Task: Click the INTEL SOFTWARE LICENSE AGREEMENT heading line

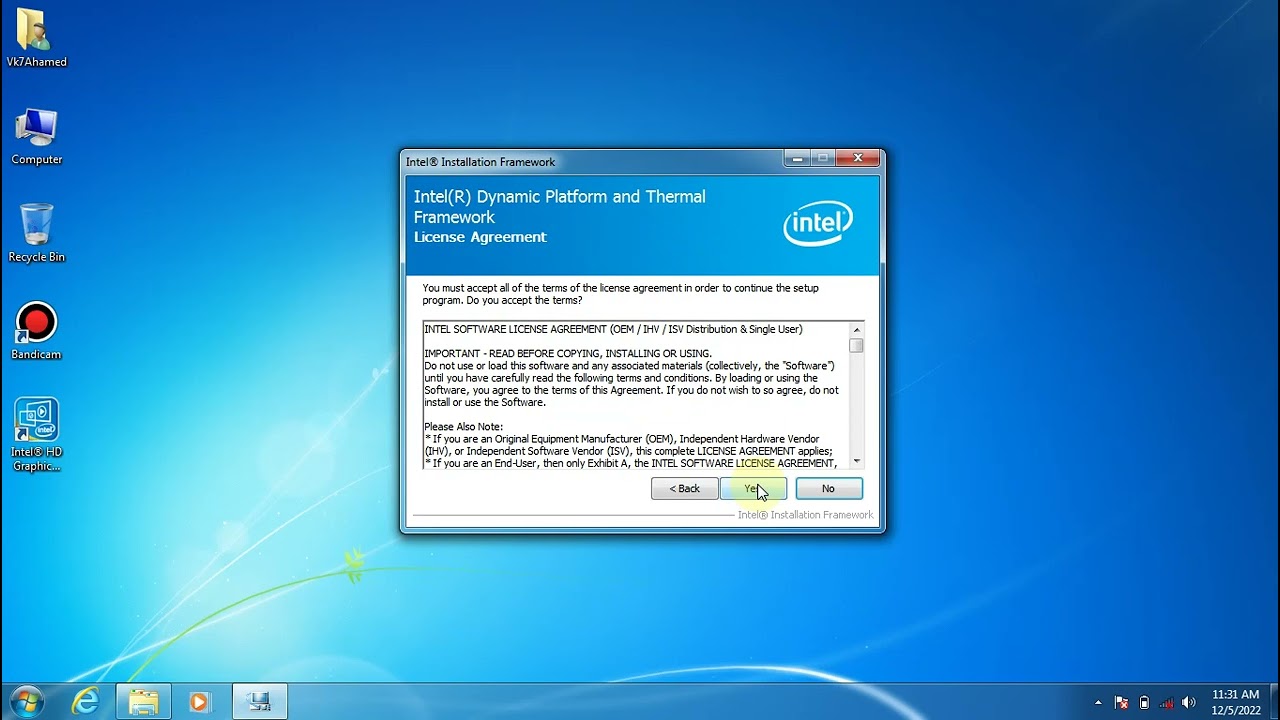Action: [x=613, y=329]
